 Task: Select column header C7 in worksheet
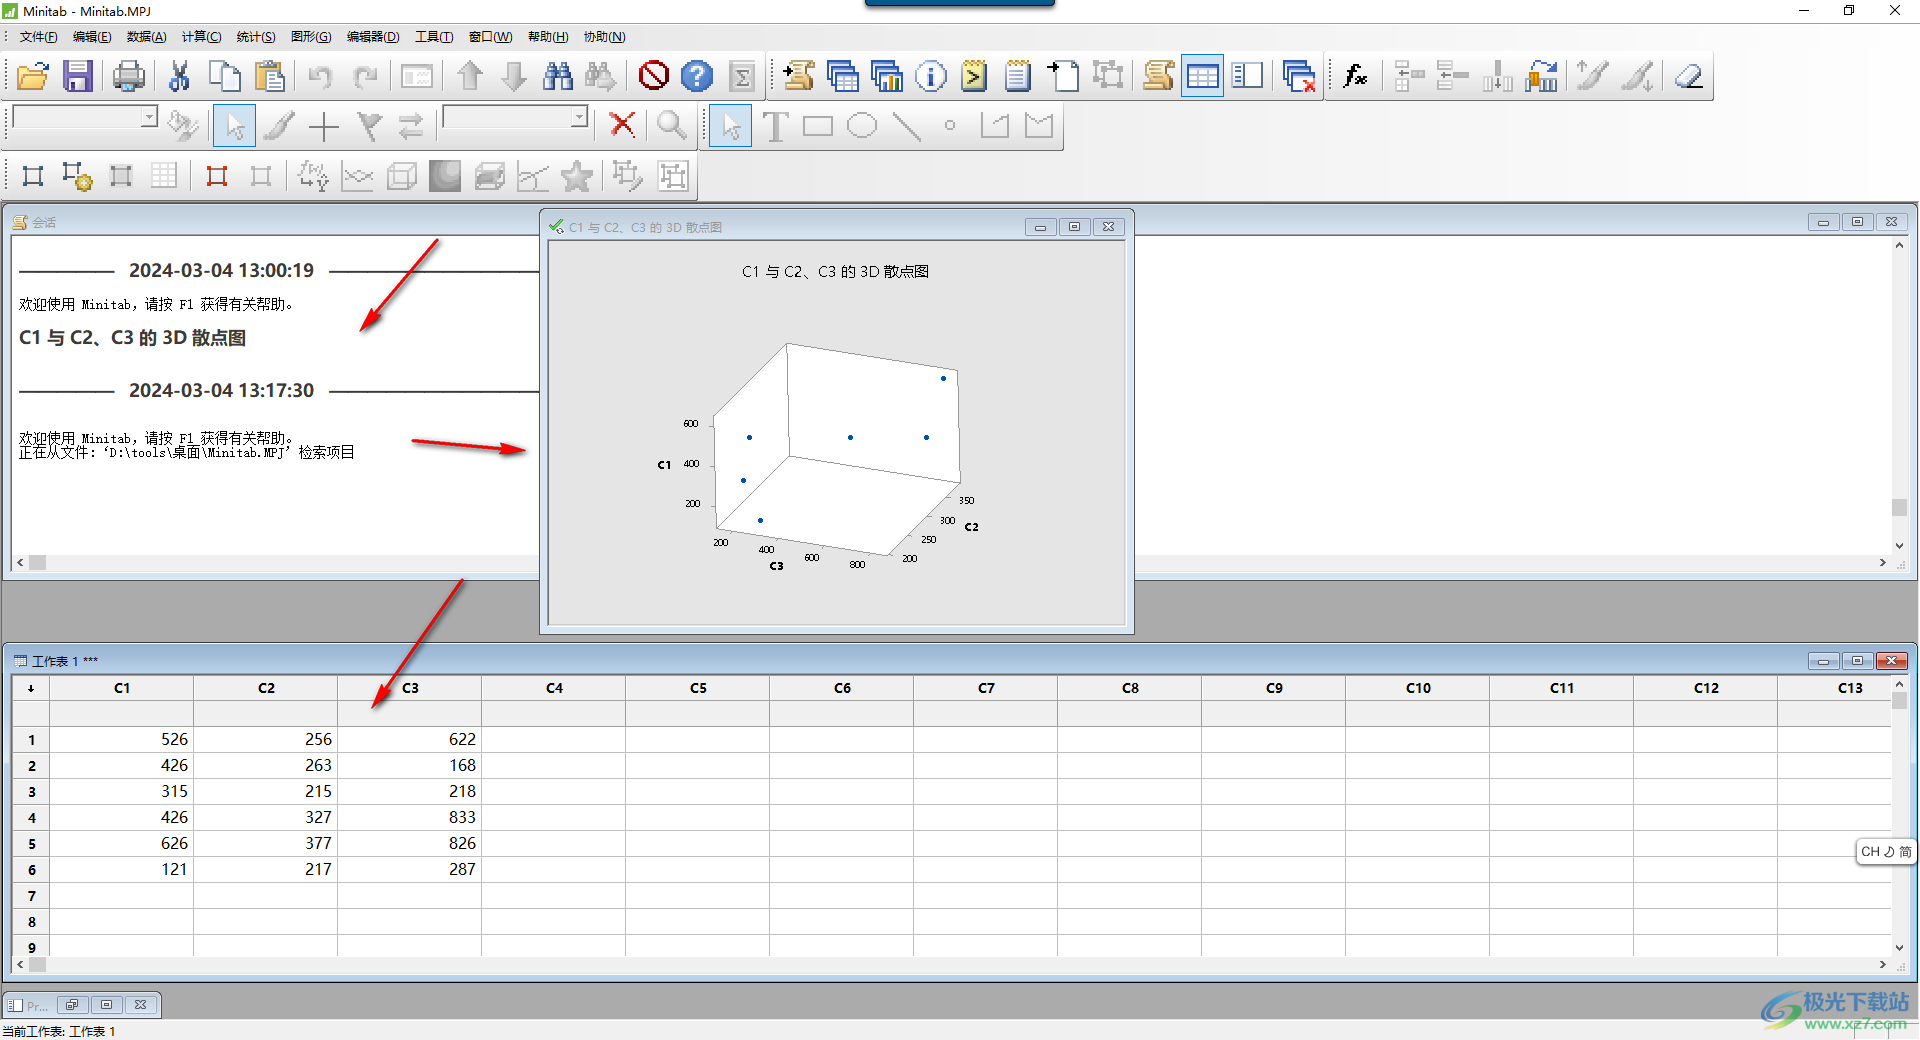coord(986,688)
